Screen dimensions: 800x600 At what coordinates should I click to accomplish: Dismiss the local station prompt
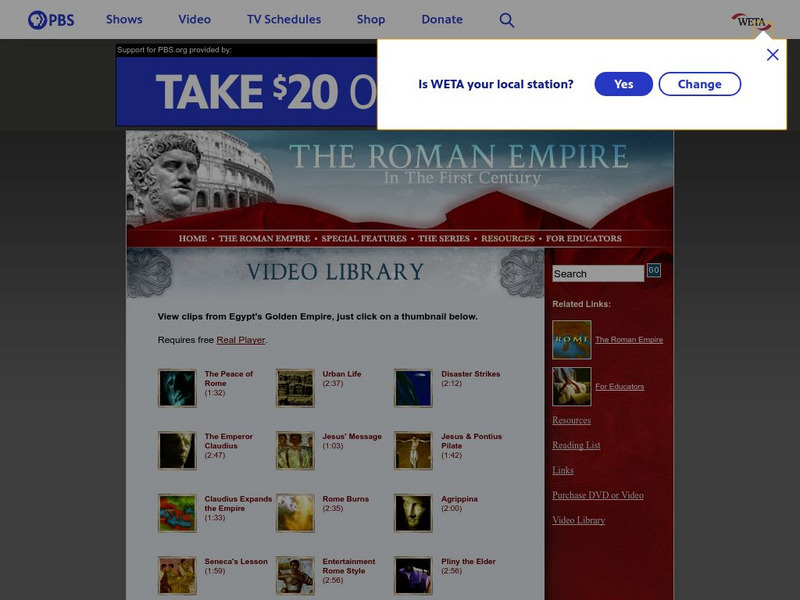[772, 54]
